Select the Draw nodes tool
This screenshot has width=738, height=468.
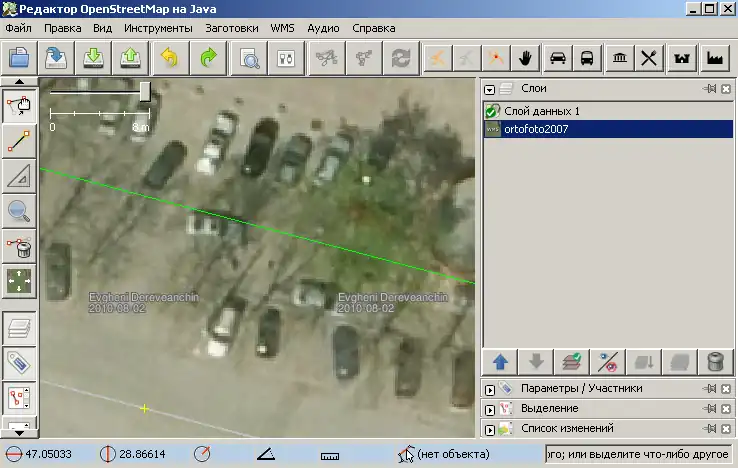click(x=19, y=142)
